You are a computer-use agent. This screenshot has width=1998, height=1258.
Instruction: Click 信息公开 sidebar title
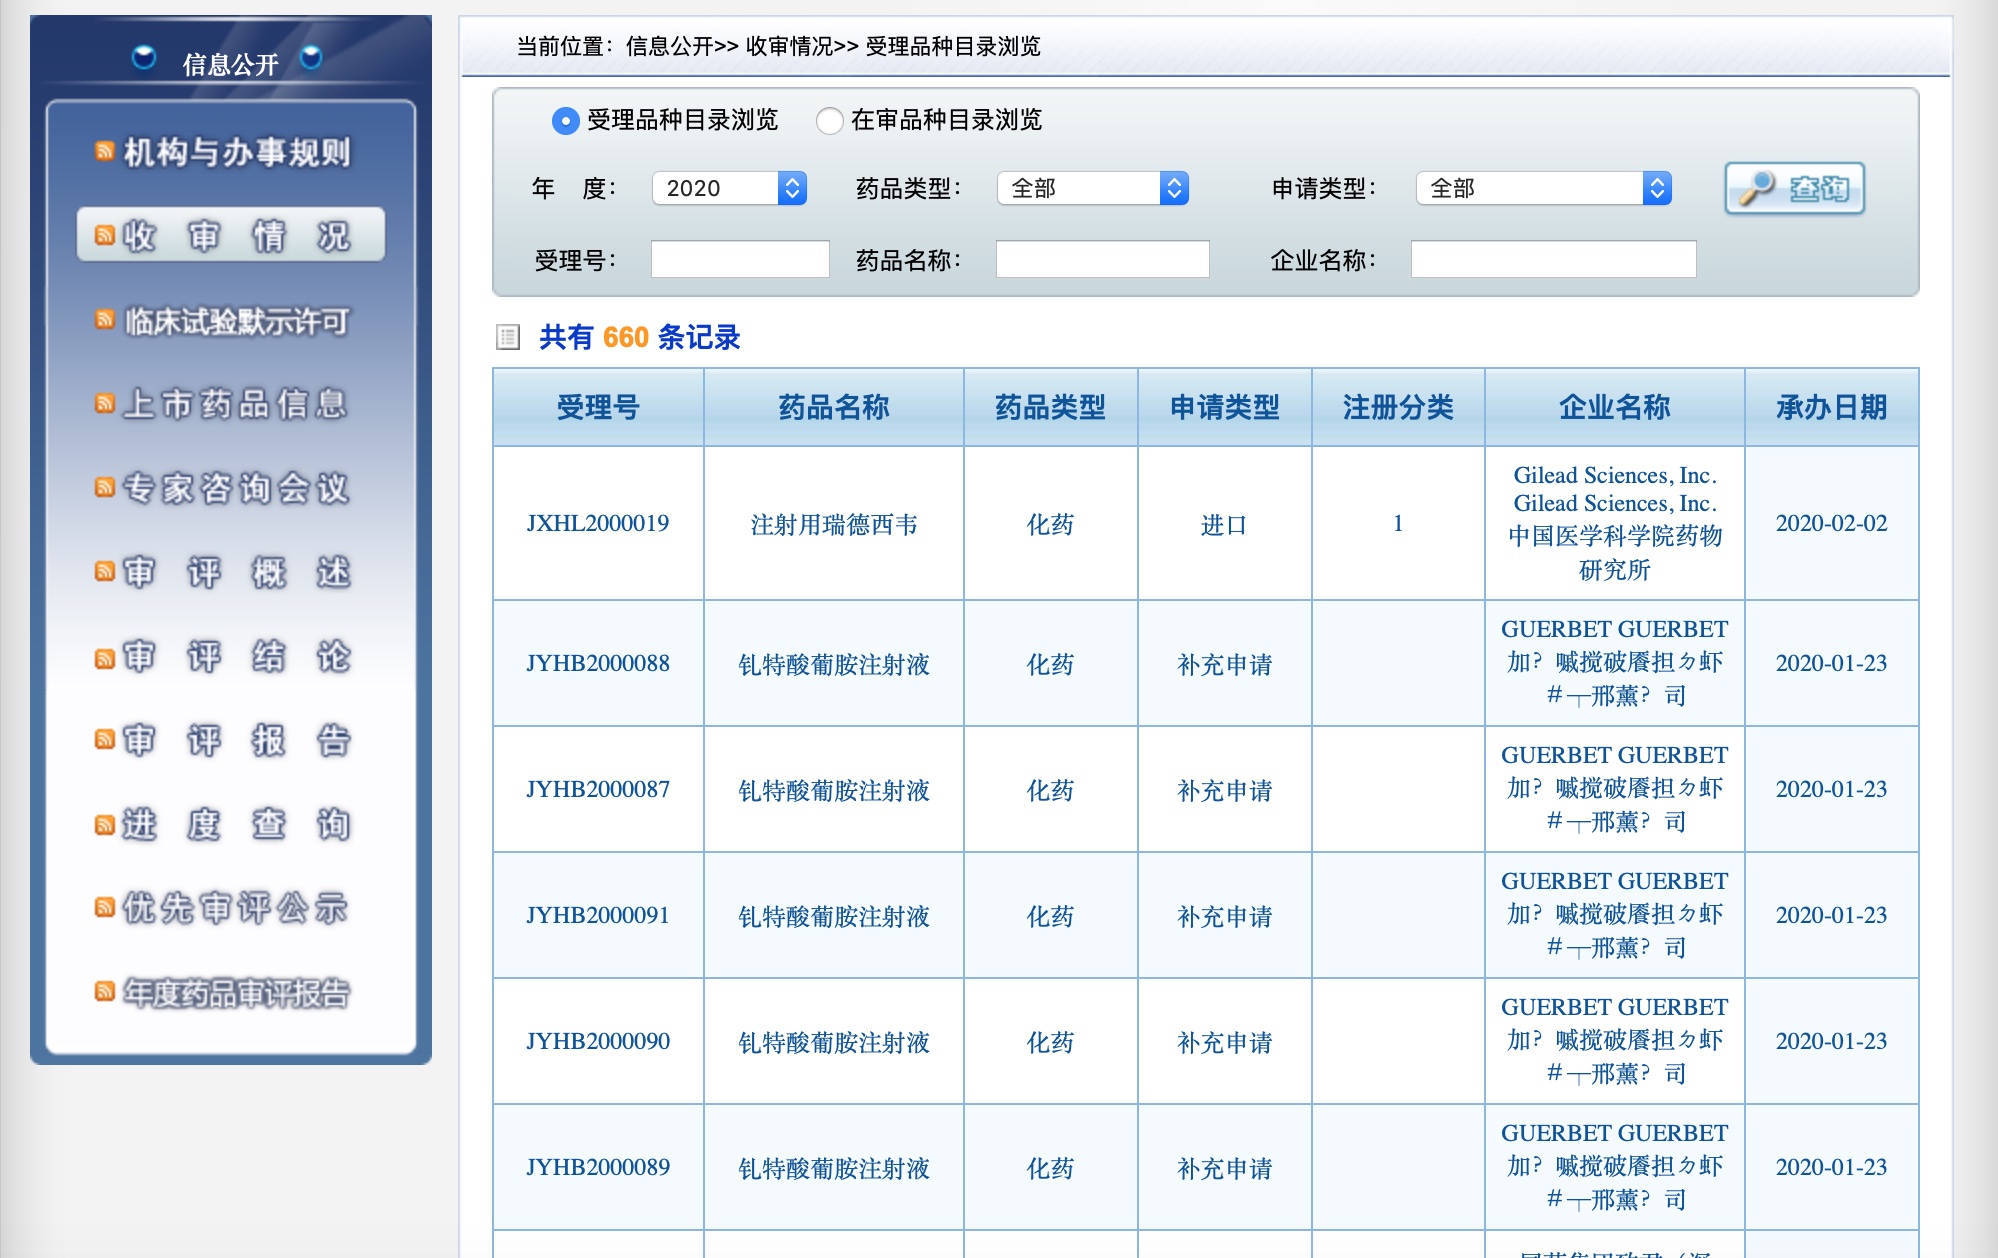point(230,64)
